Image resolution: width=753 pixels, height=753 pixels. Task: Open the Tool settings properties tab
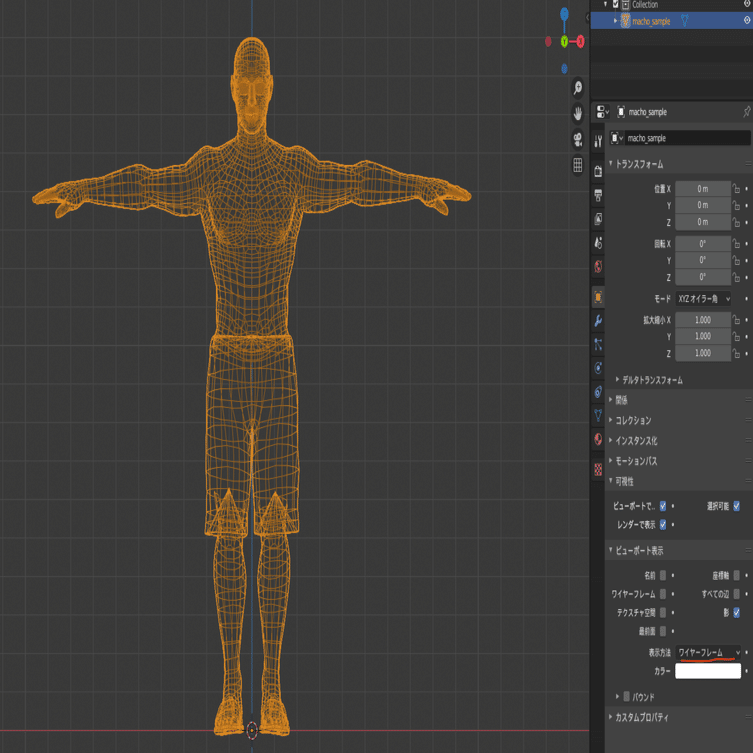(598, 141)
